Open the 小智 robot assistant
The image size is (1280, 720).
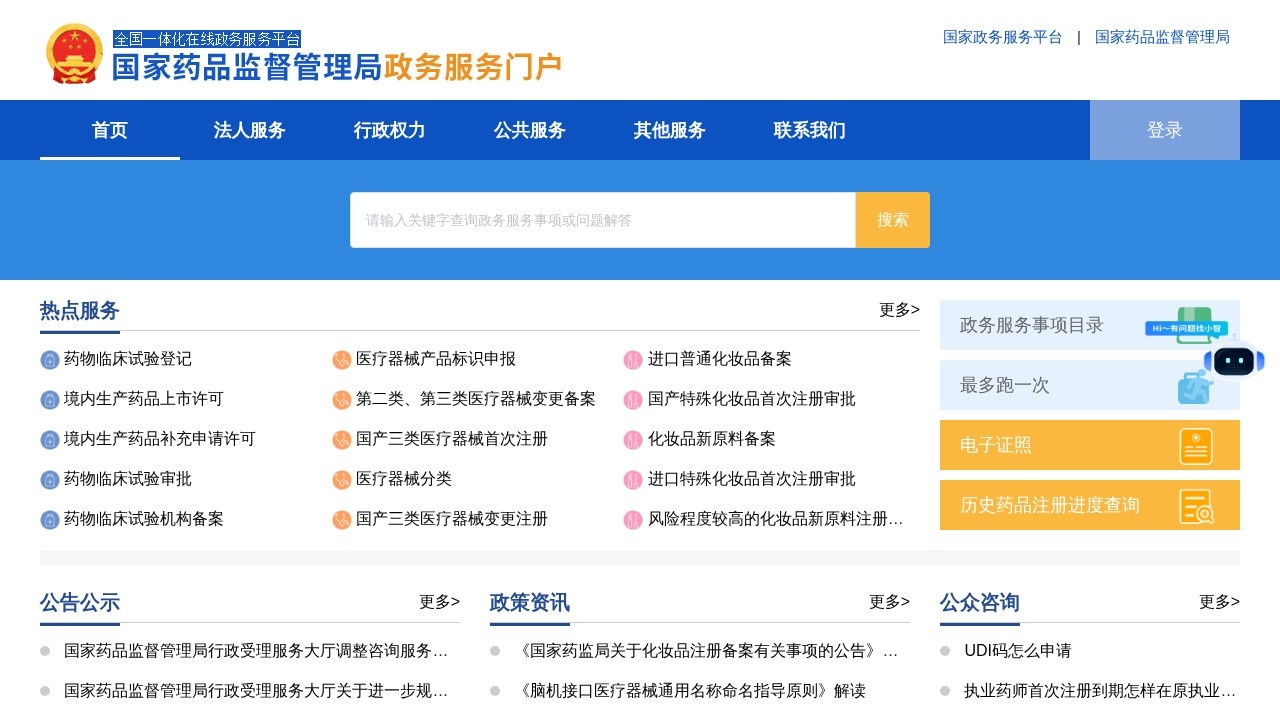(1234, 360)
